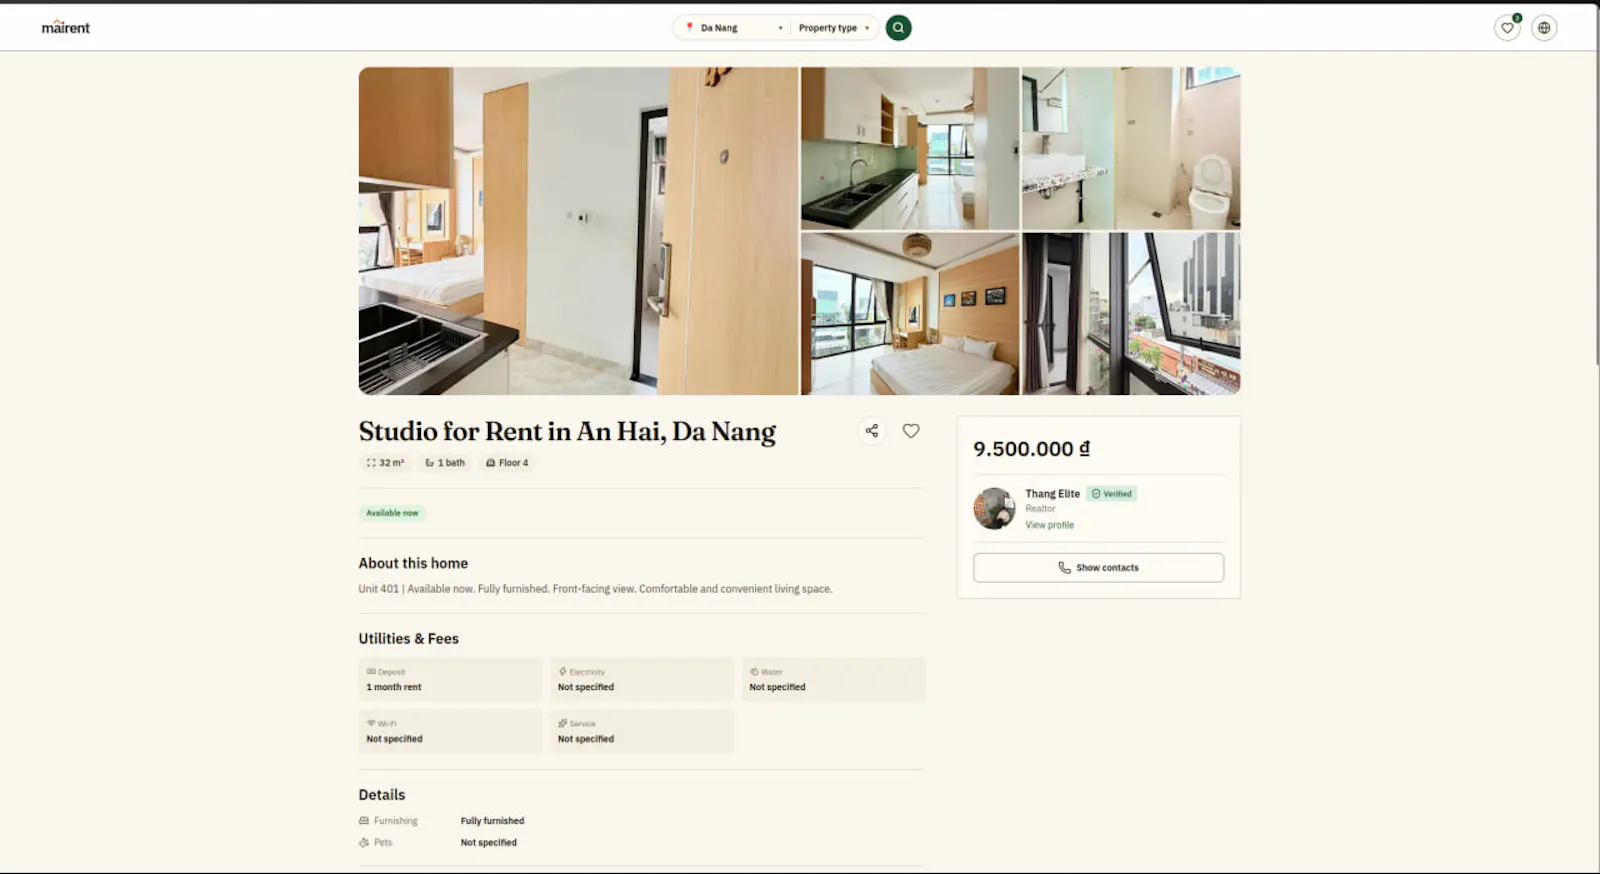Open saved favorites heart in header
The height and width of the screenshot is (874, 1600).
[1507, 28]
